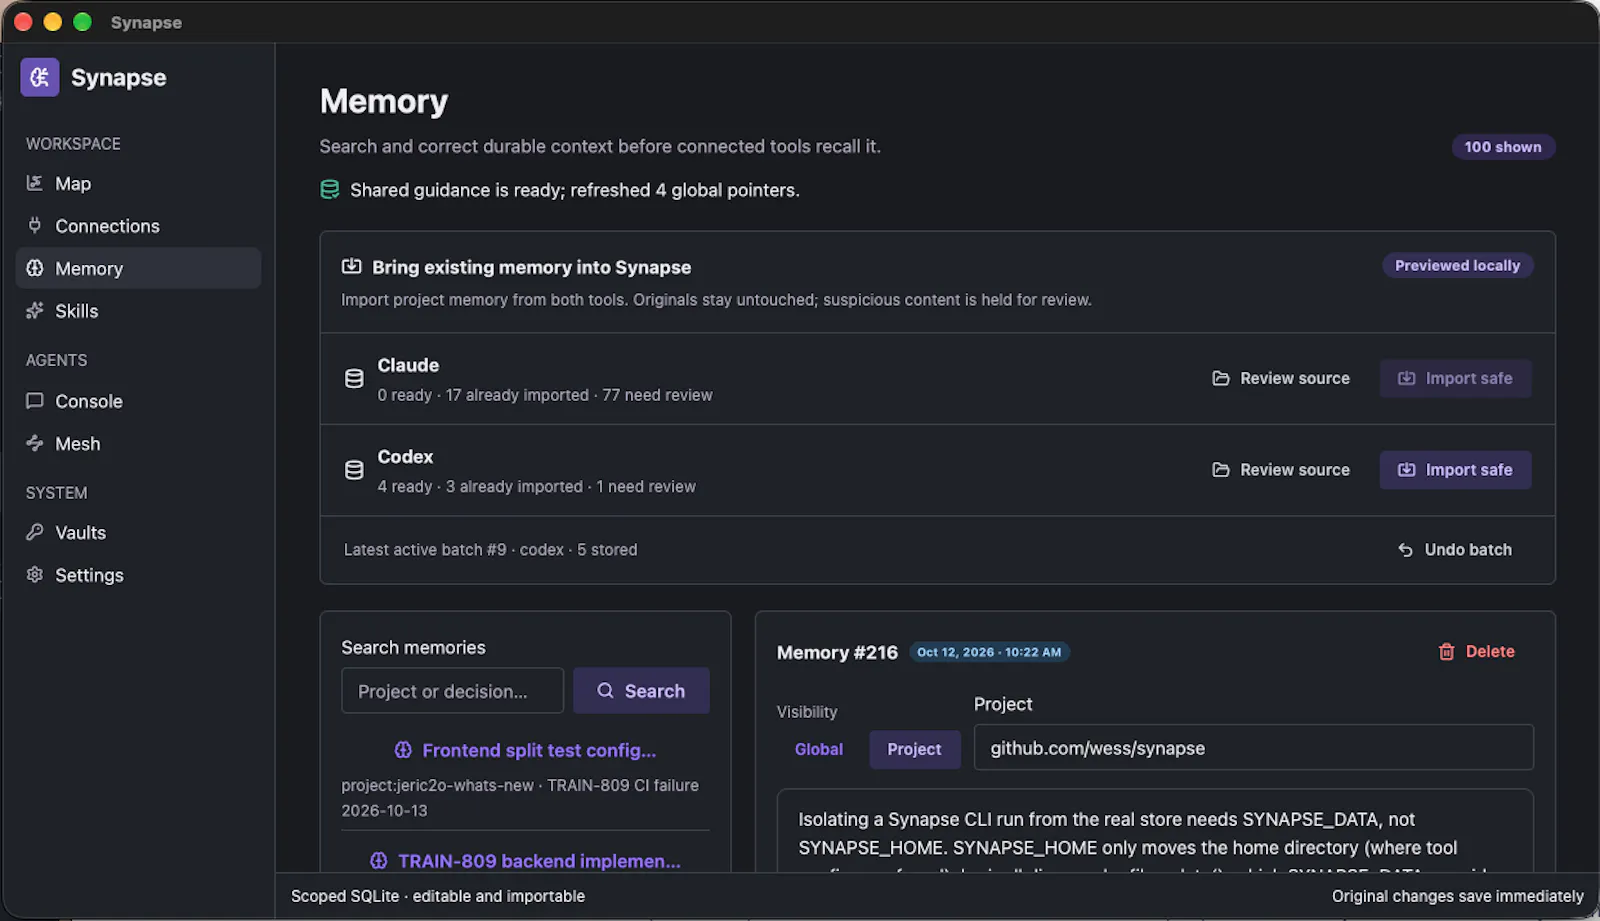Click the Synapse logo icon
This screenshot has width=1600, height=921.
[x=40, y=77]
